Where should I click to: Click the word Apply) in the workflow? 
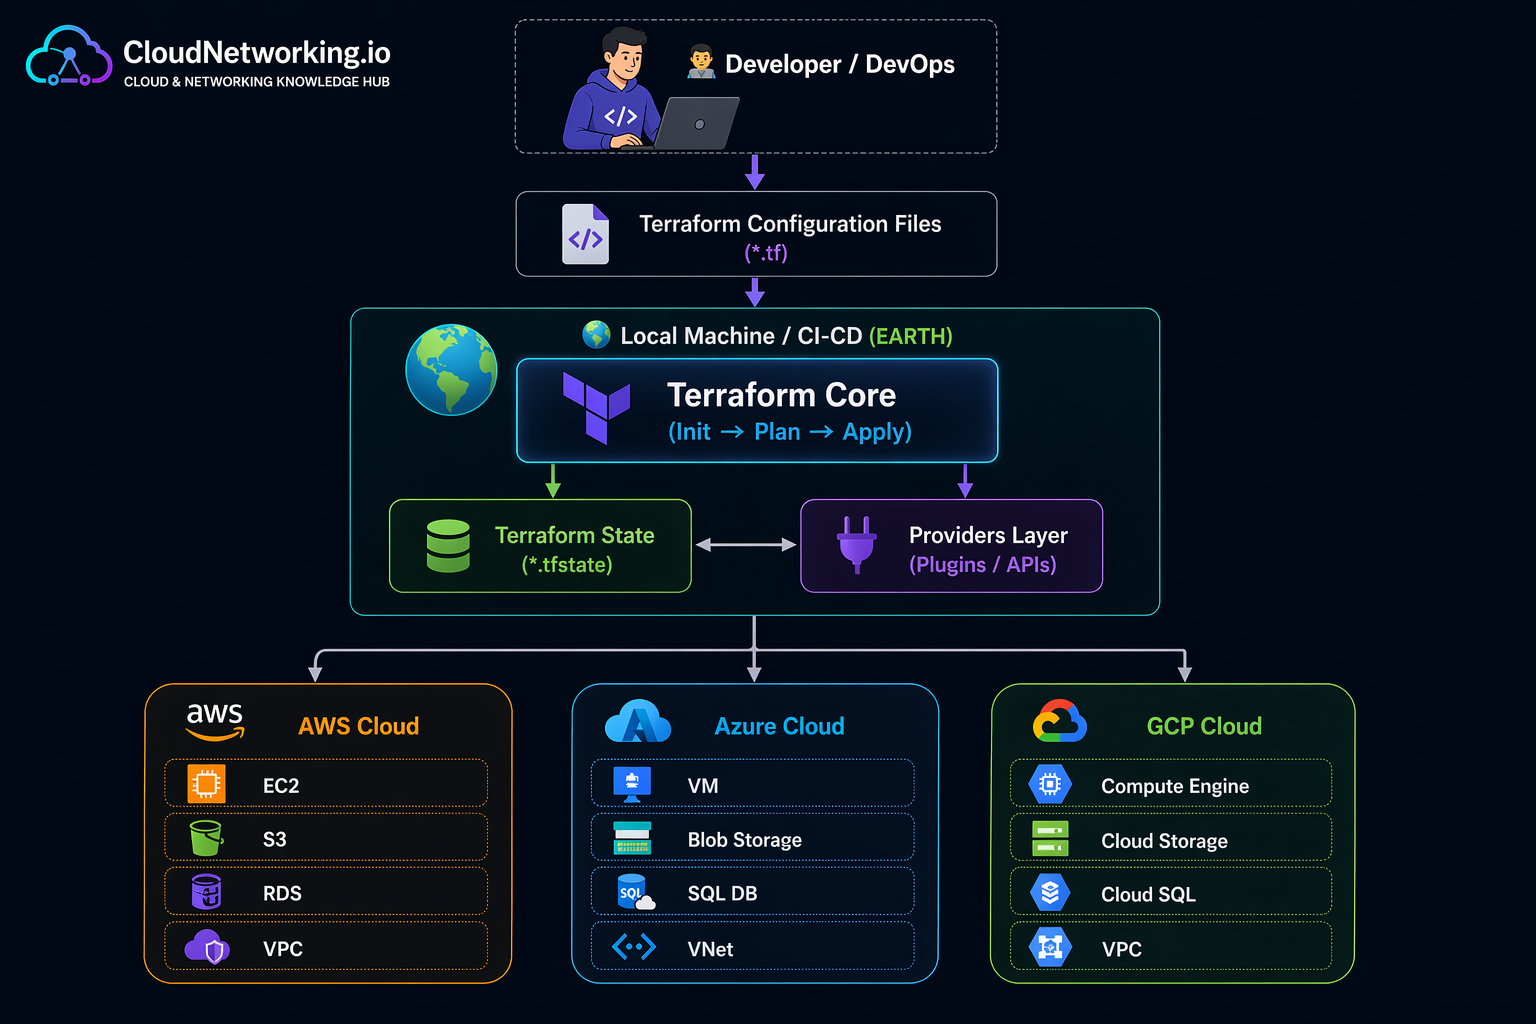pyautogui.click(x=877, y=432)
